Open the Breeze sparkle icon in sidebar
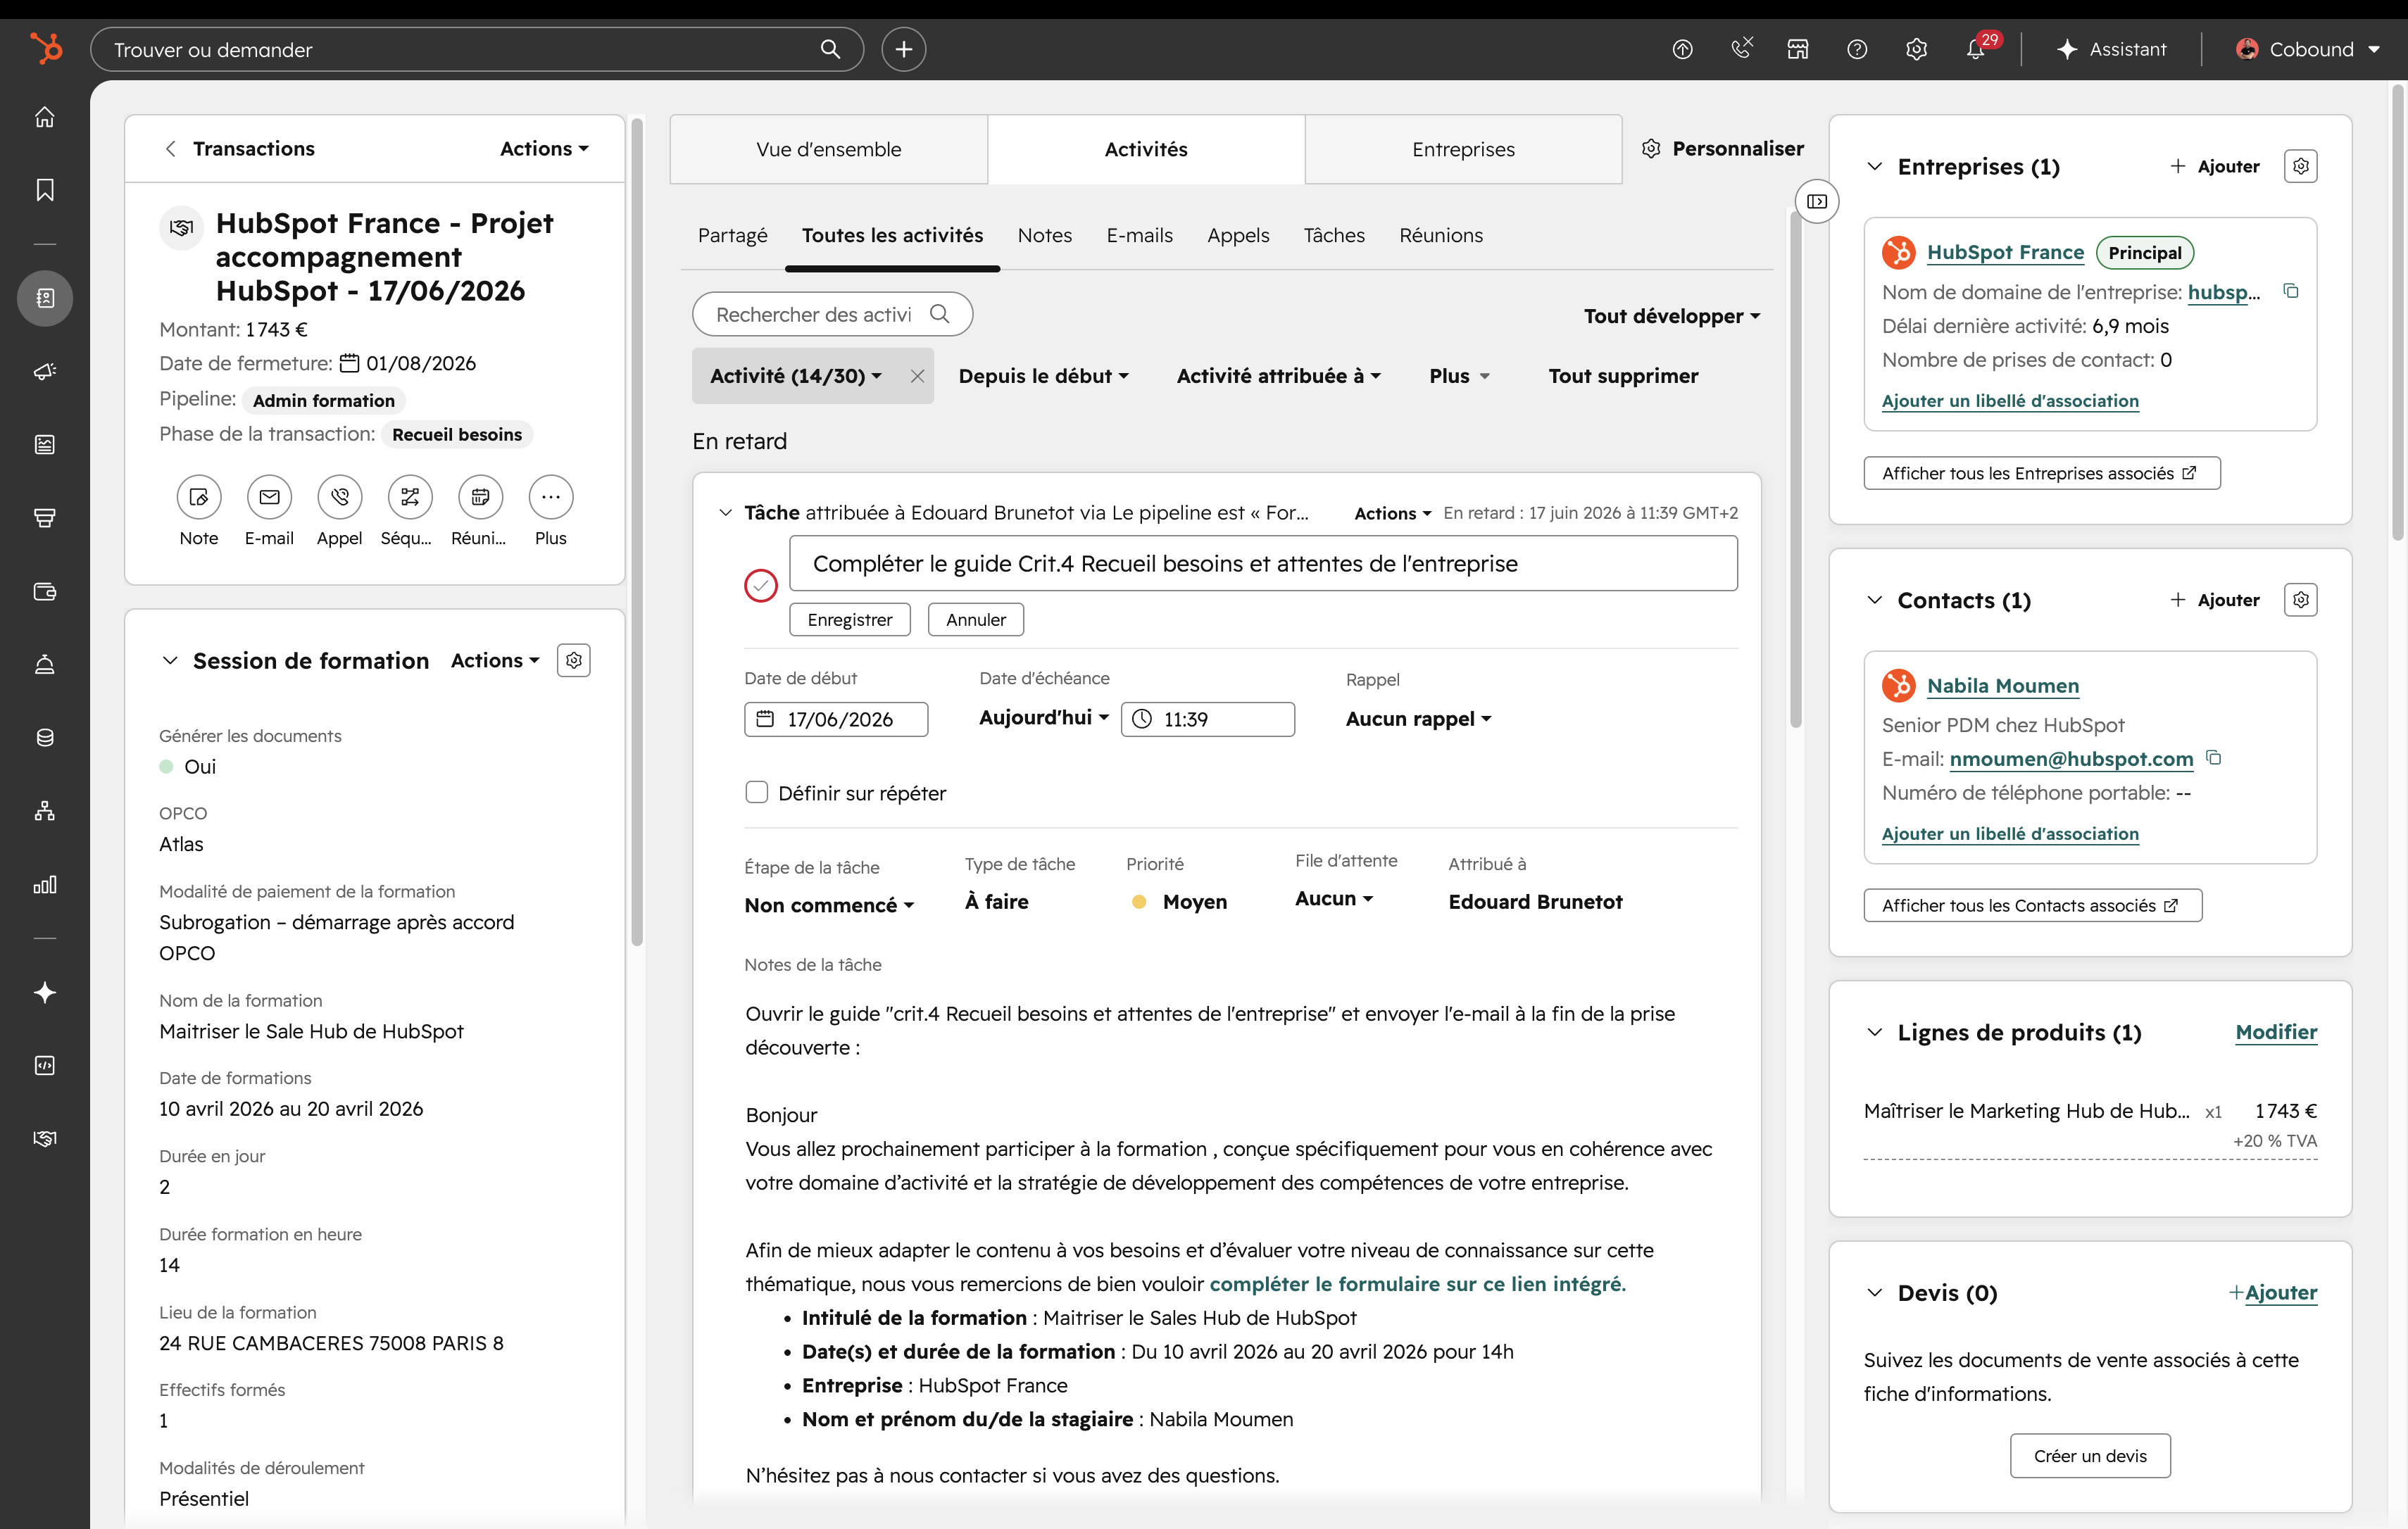The height and width of the screenshot is (1529, 2408). [45, 992]
